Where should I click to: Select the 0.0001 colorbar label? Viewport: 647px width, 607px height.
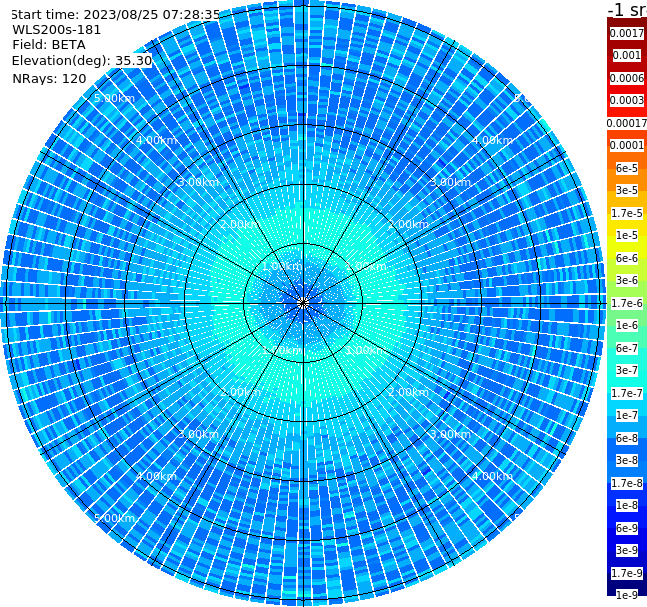627,145
